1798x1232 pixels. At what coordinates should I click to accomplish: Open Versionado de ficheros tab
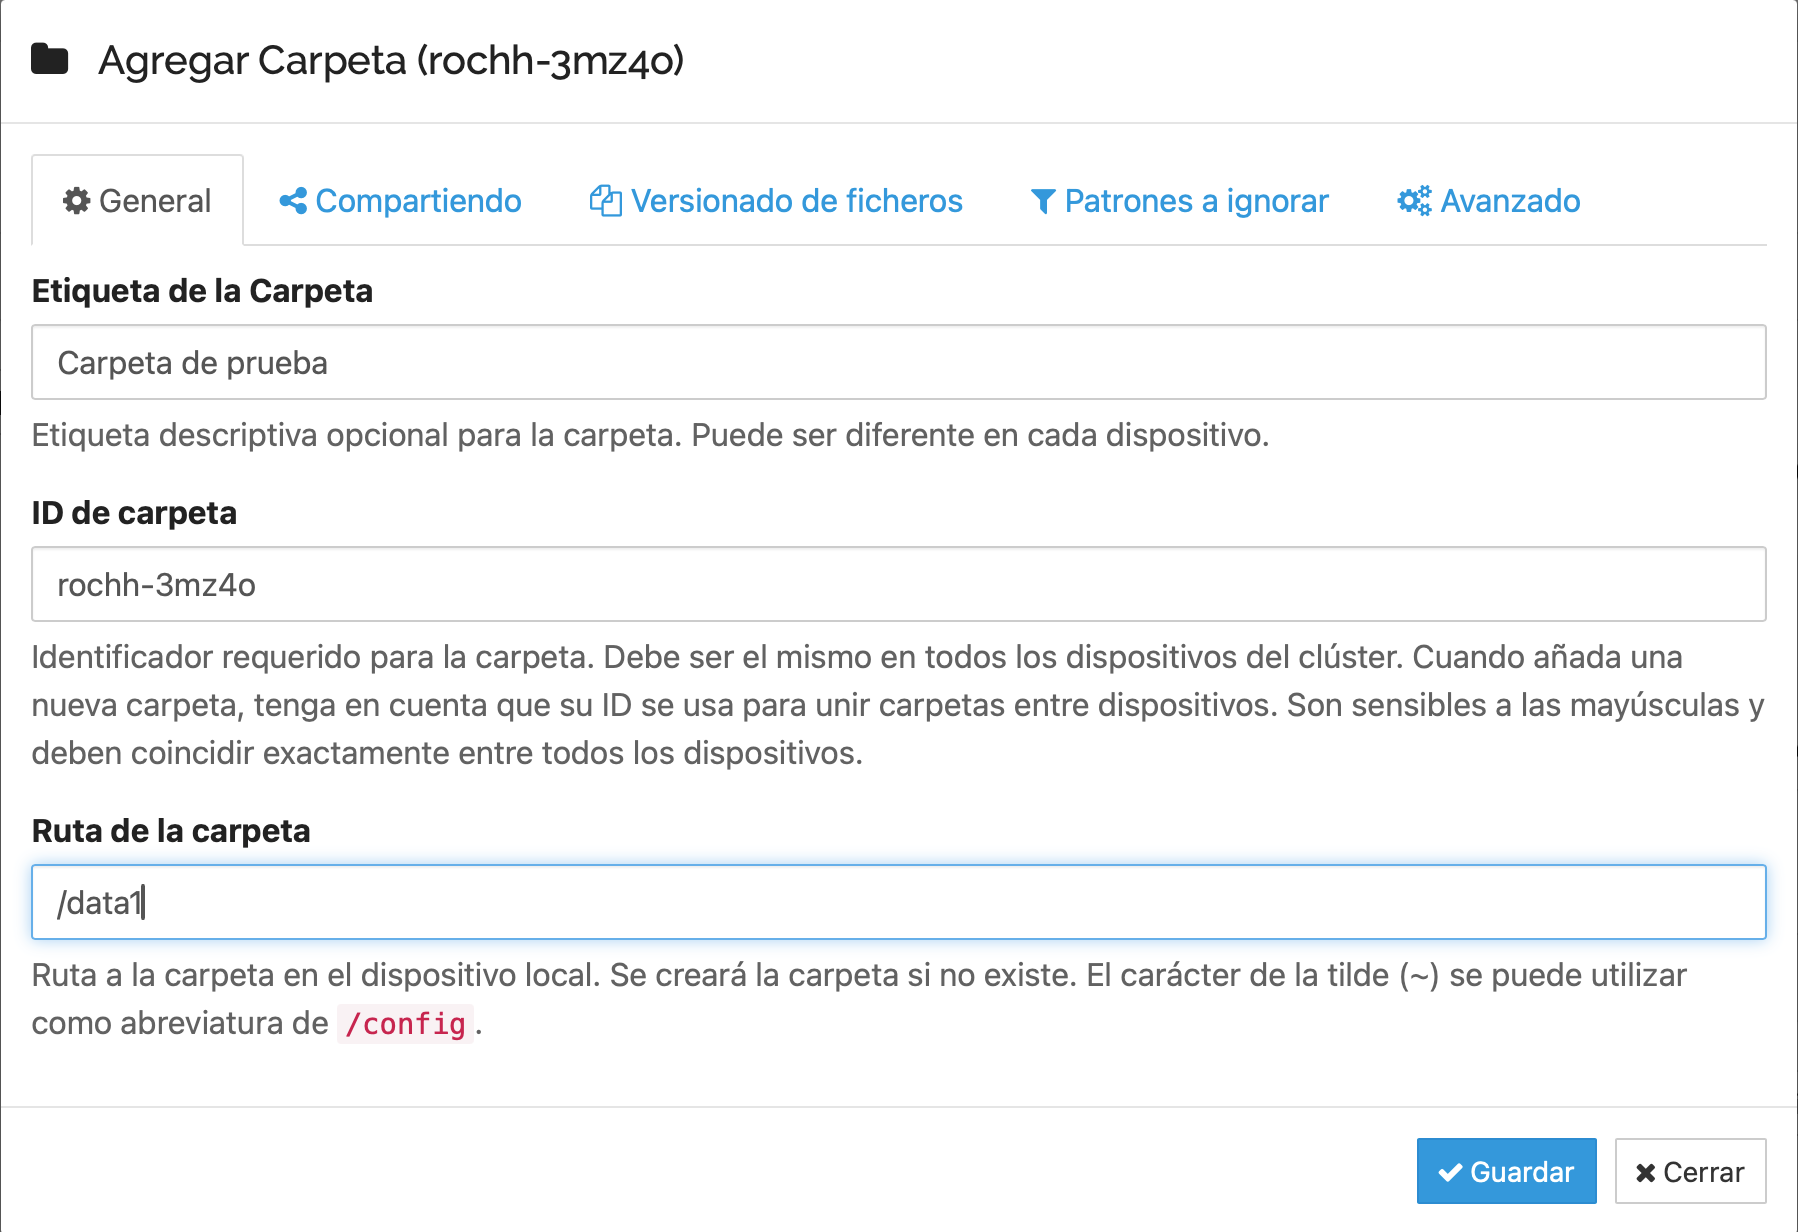tap(776, 201)
